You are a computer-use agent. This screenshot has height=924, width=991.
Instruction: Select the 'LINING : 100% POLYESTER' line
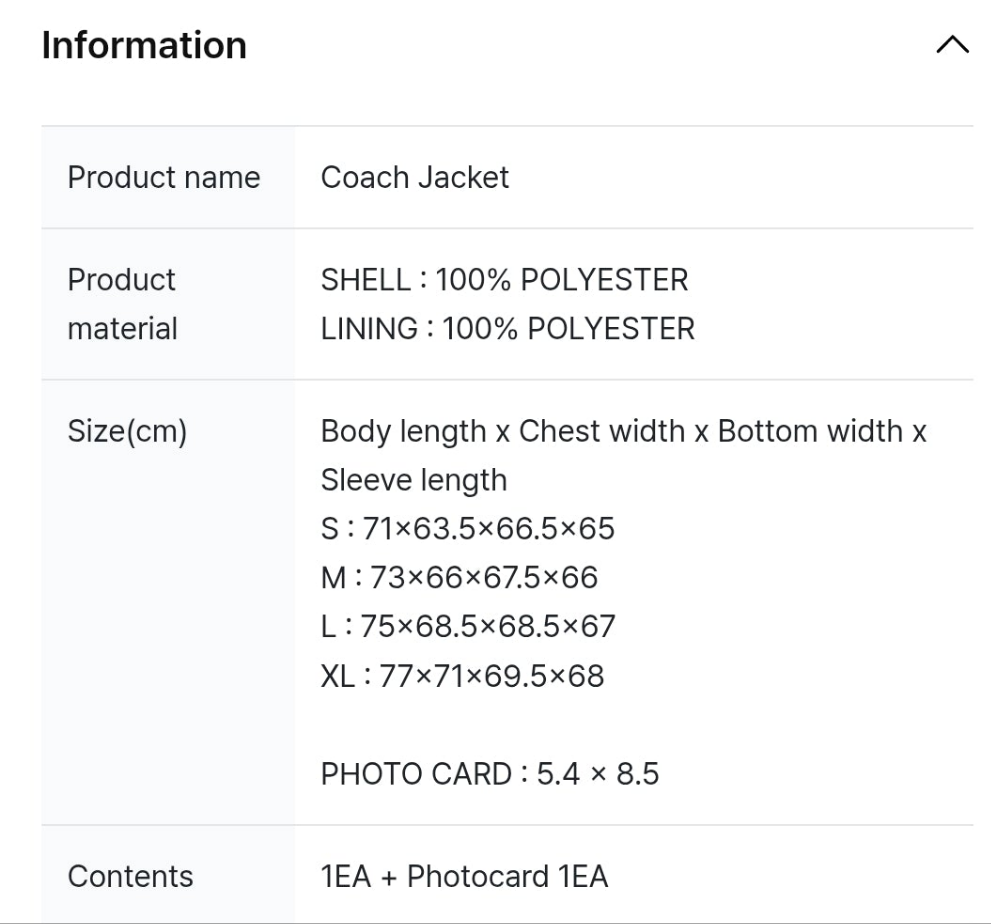[x=507, y=328]
